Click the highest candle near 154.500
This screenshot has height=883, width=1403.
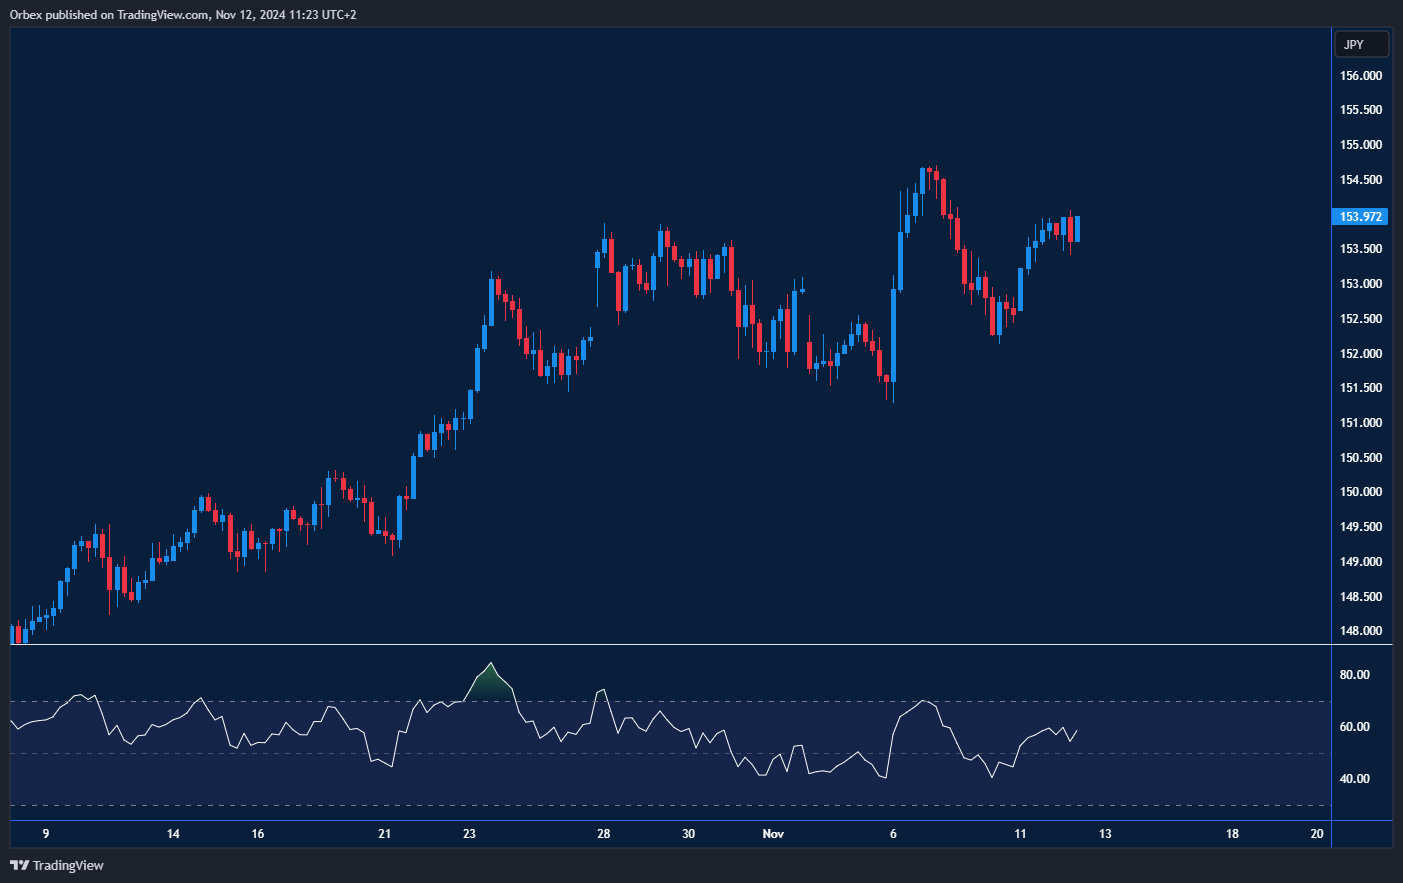pos(923,180)
